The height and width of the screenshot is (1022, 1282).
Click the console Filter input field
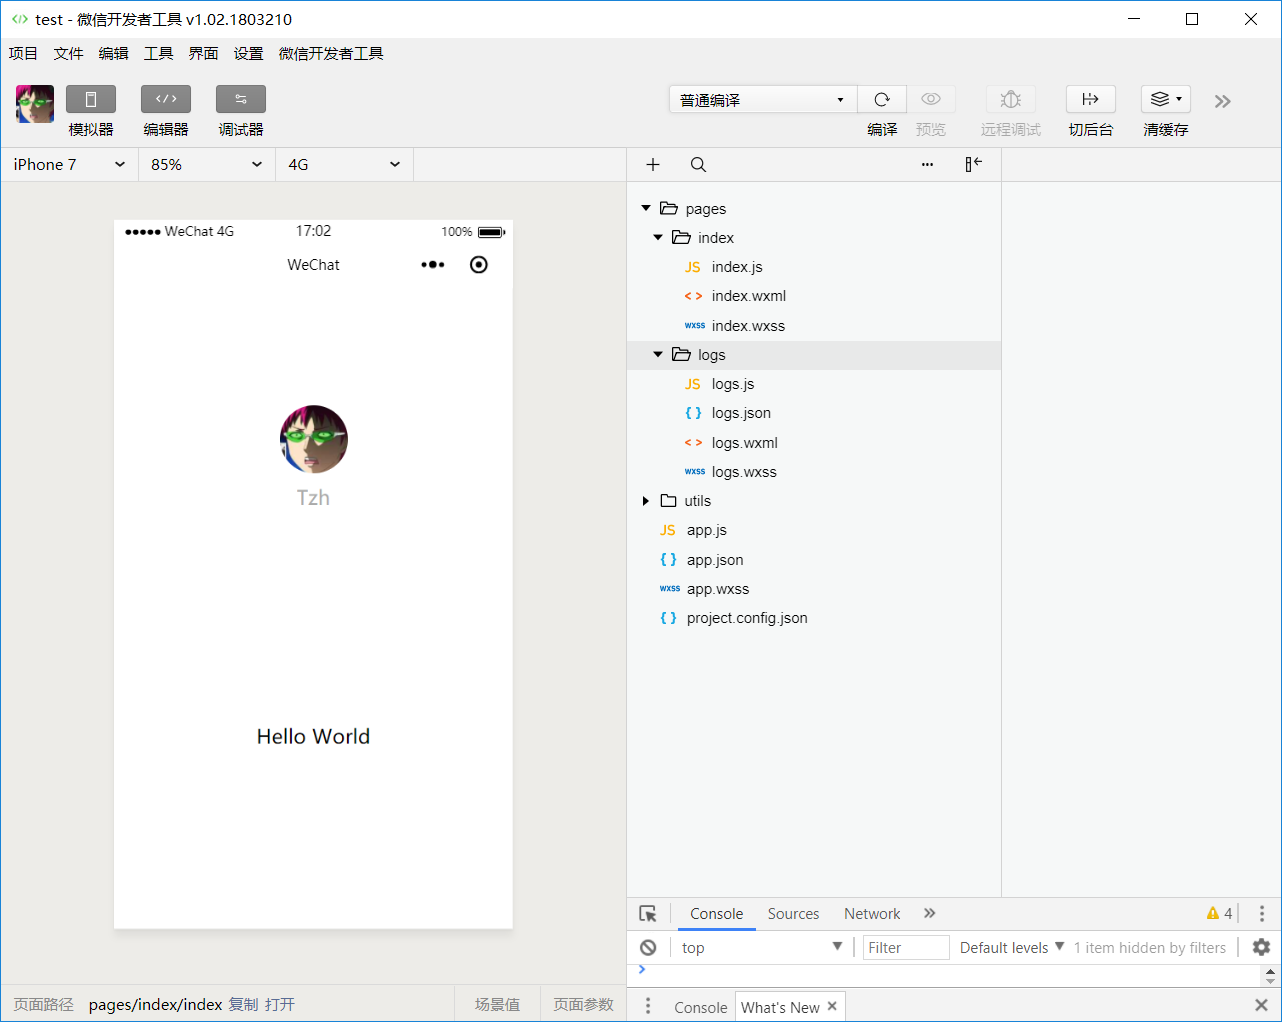[x=906, y=947]
